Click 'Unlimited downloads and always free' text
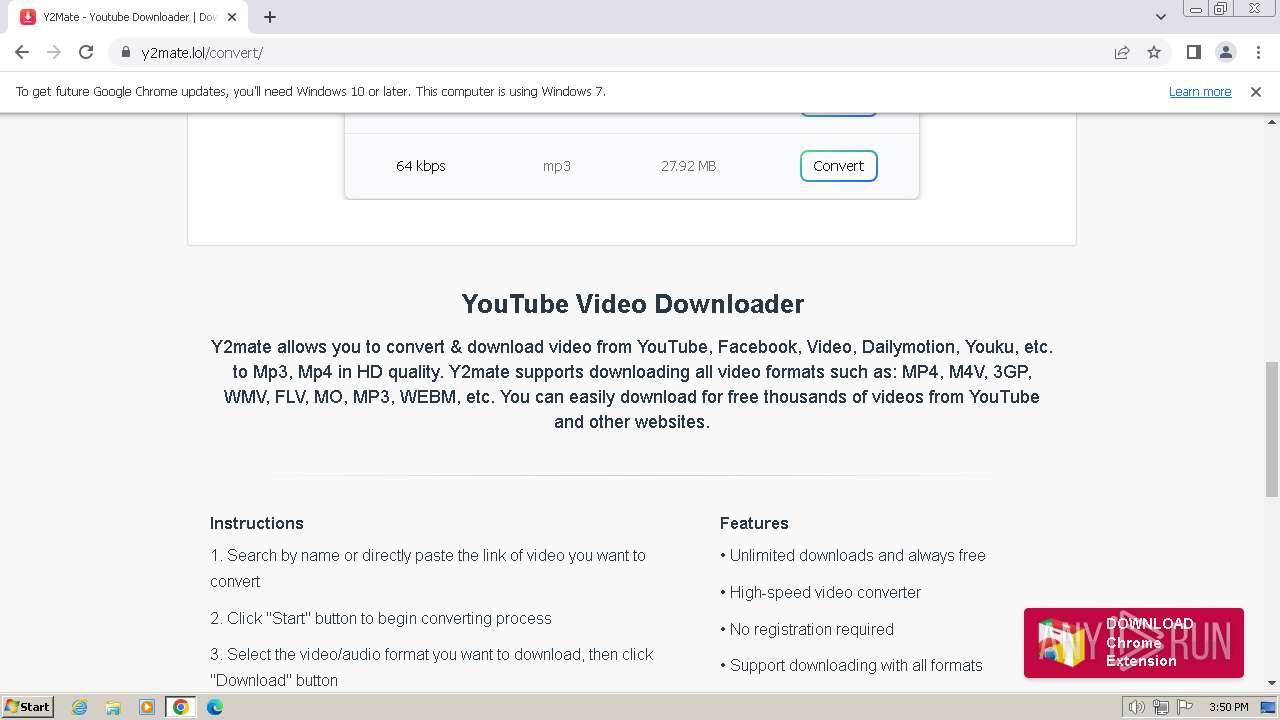 [853, 555]
